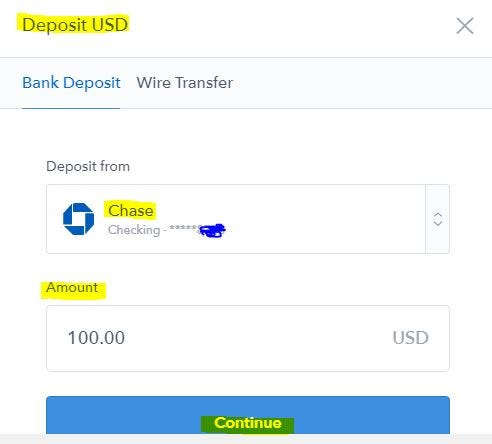The image size is (492, 444).
Task: Close the Deposit USD dialog
Action: pos(465,26)
